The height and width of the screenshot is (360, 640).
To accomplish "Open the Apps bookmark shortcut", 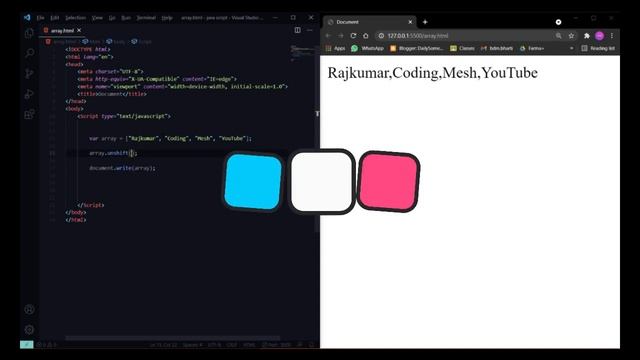I will [x=336, y=48].
